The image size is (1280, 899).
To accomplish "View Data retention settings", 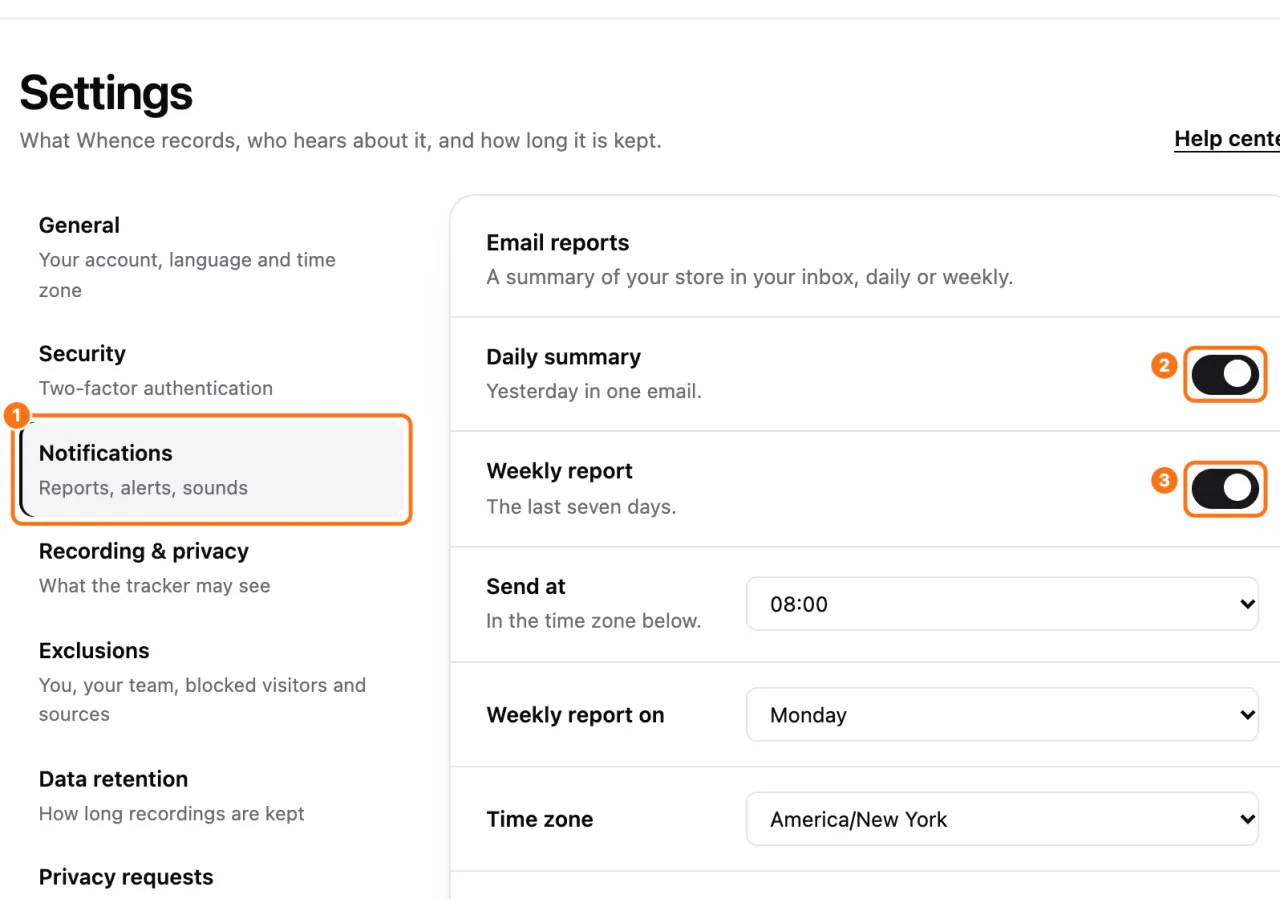I will coord(212,796).
